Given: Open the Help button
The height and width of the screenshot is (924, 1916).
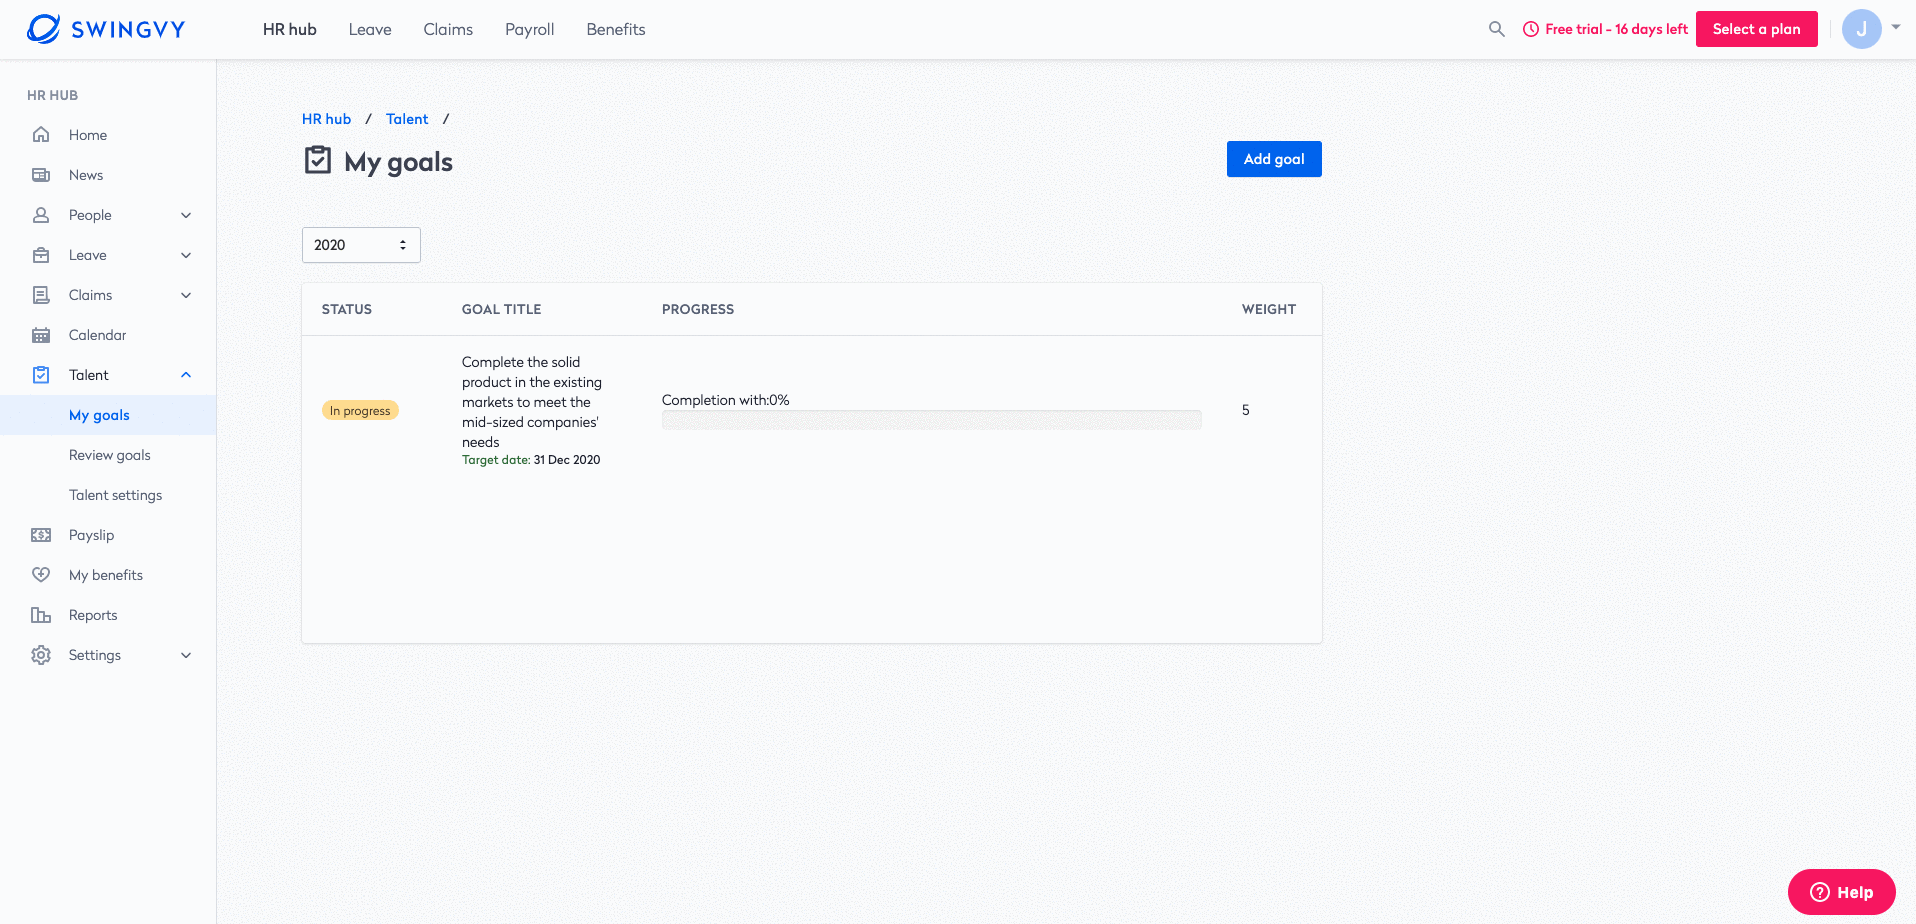Looking at the screenshot, I should click(x=1841, y=892).
